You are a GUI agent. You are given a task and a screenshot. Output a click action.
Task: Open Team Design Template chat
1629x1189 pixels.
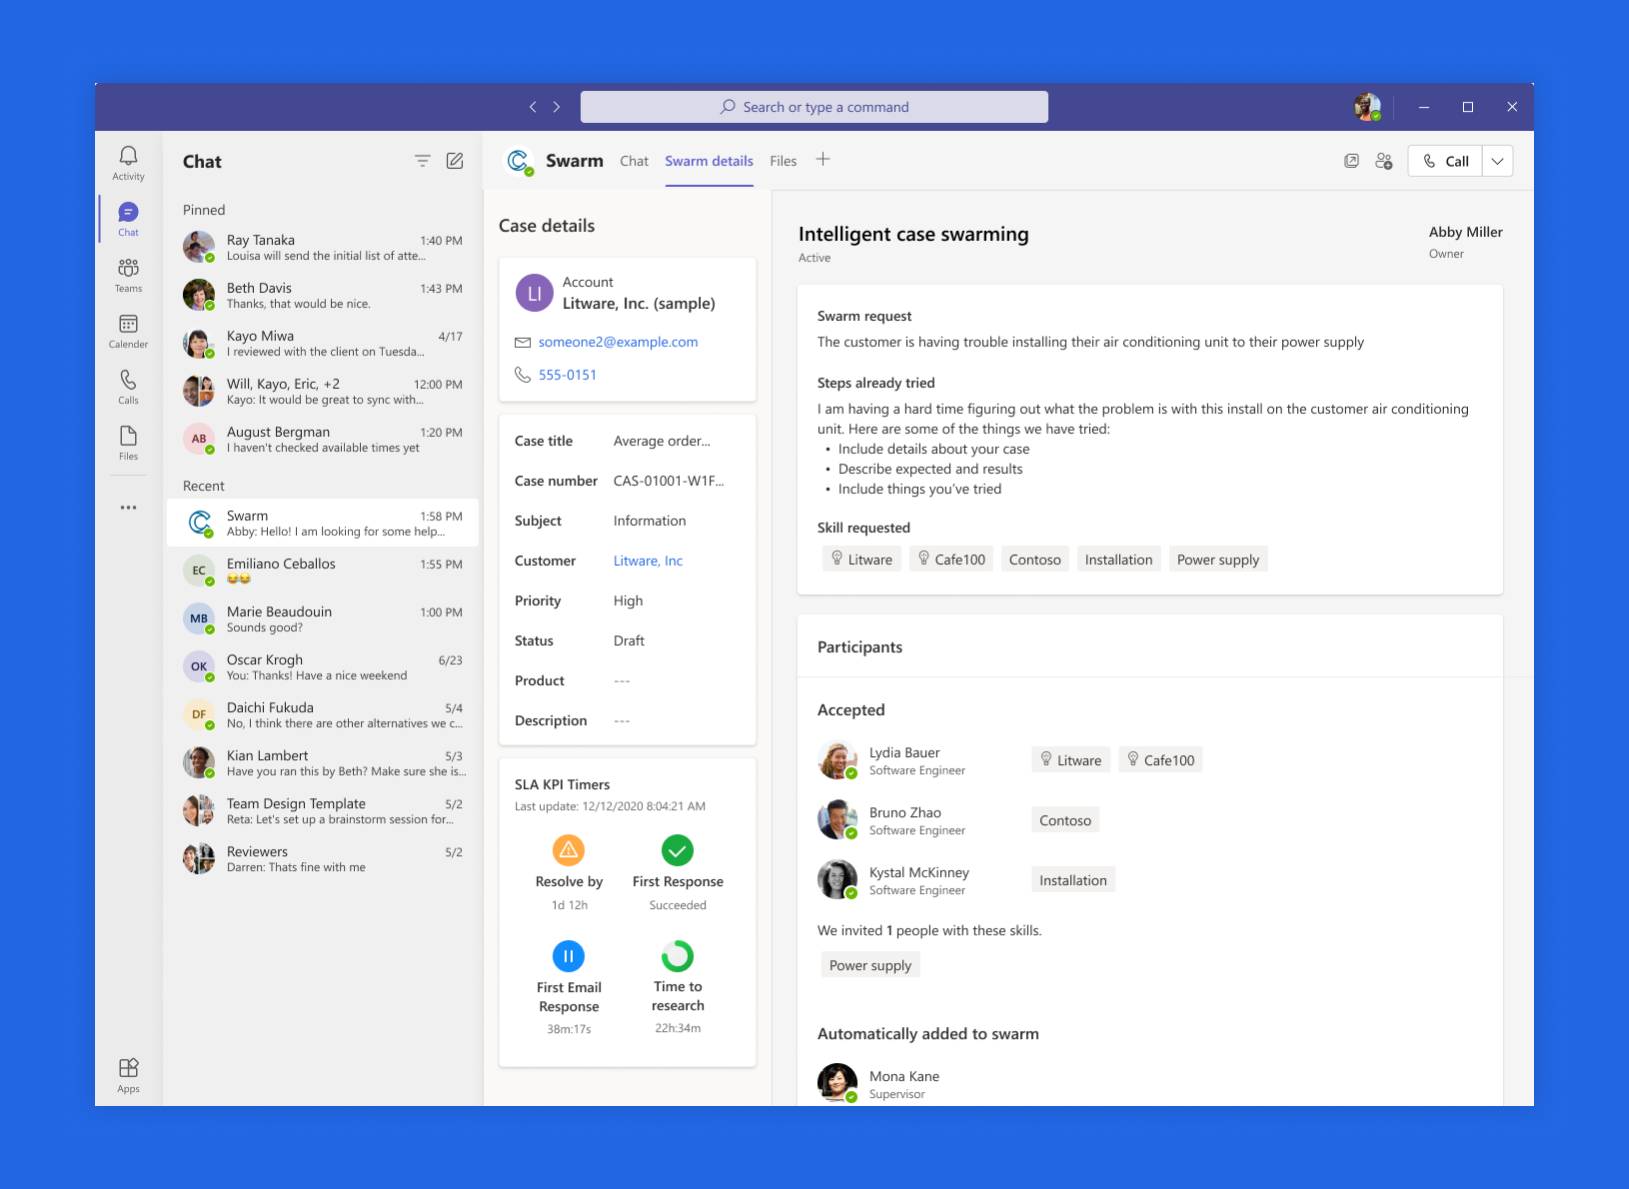click(322, 811)
